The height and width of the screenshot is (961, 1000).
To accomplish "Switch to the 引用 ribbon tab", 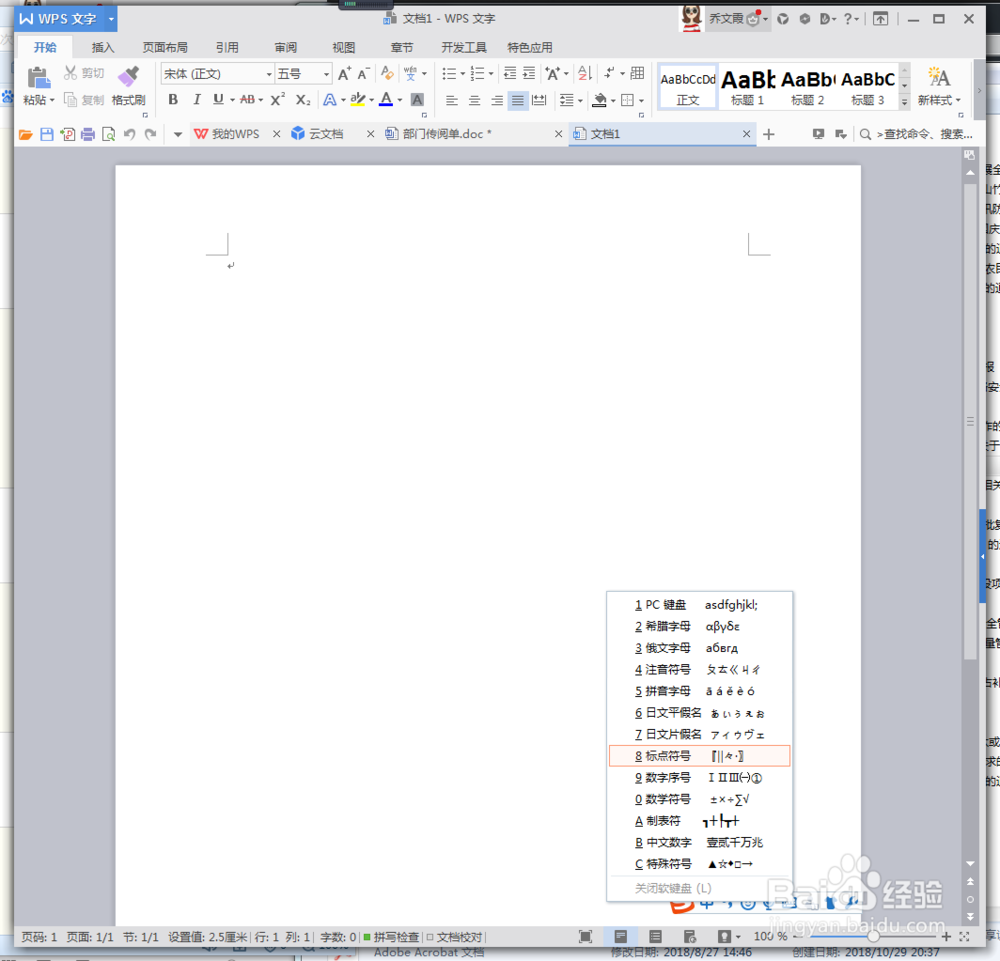I will point(226,47).
